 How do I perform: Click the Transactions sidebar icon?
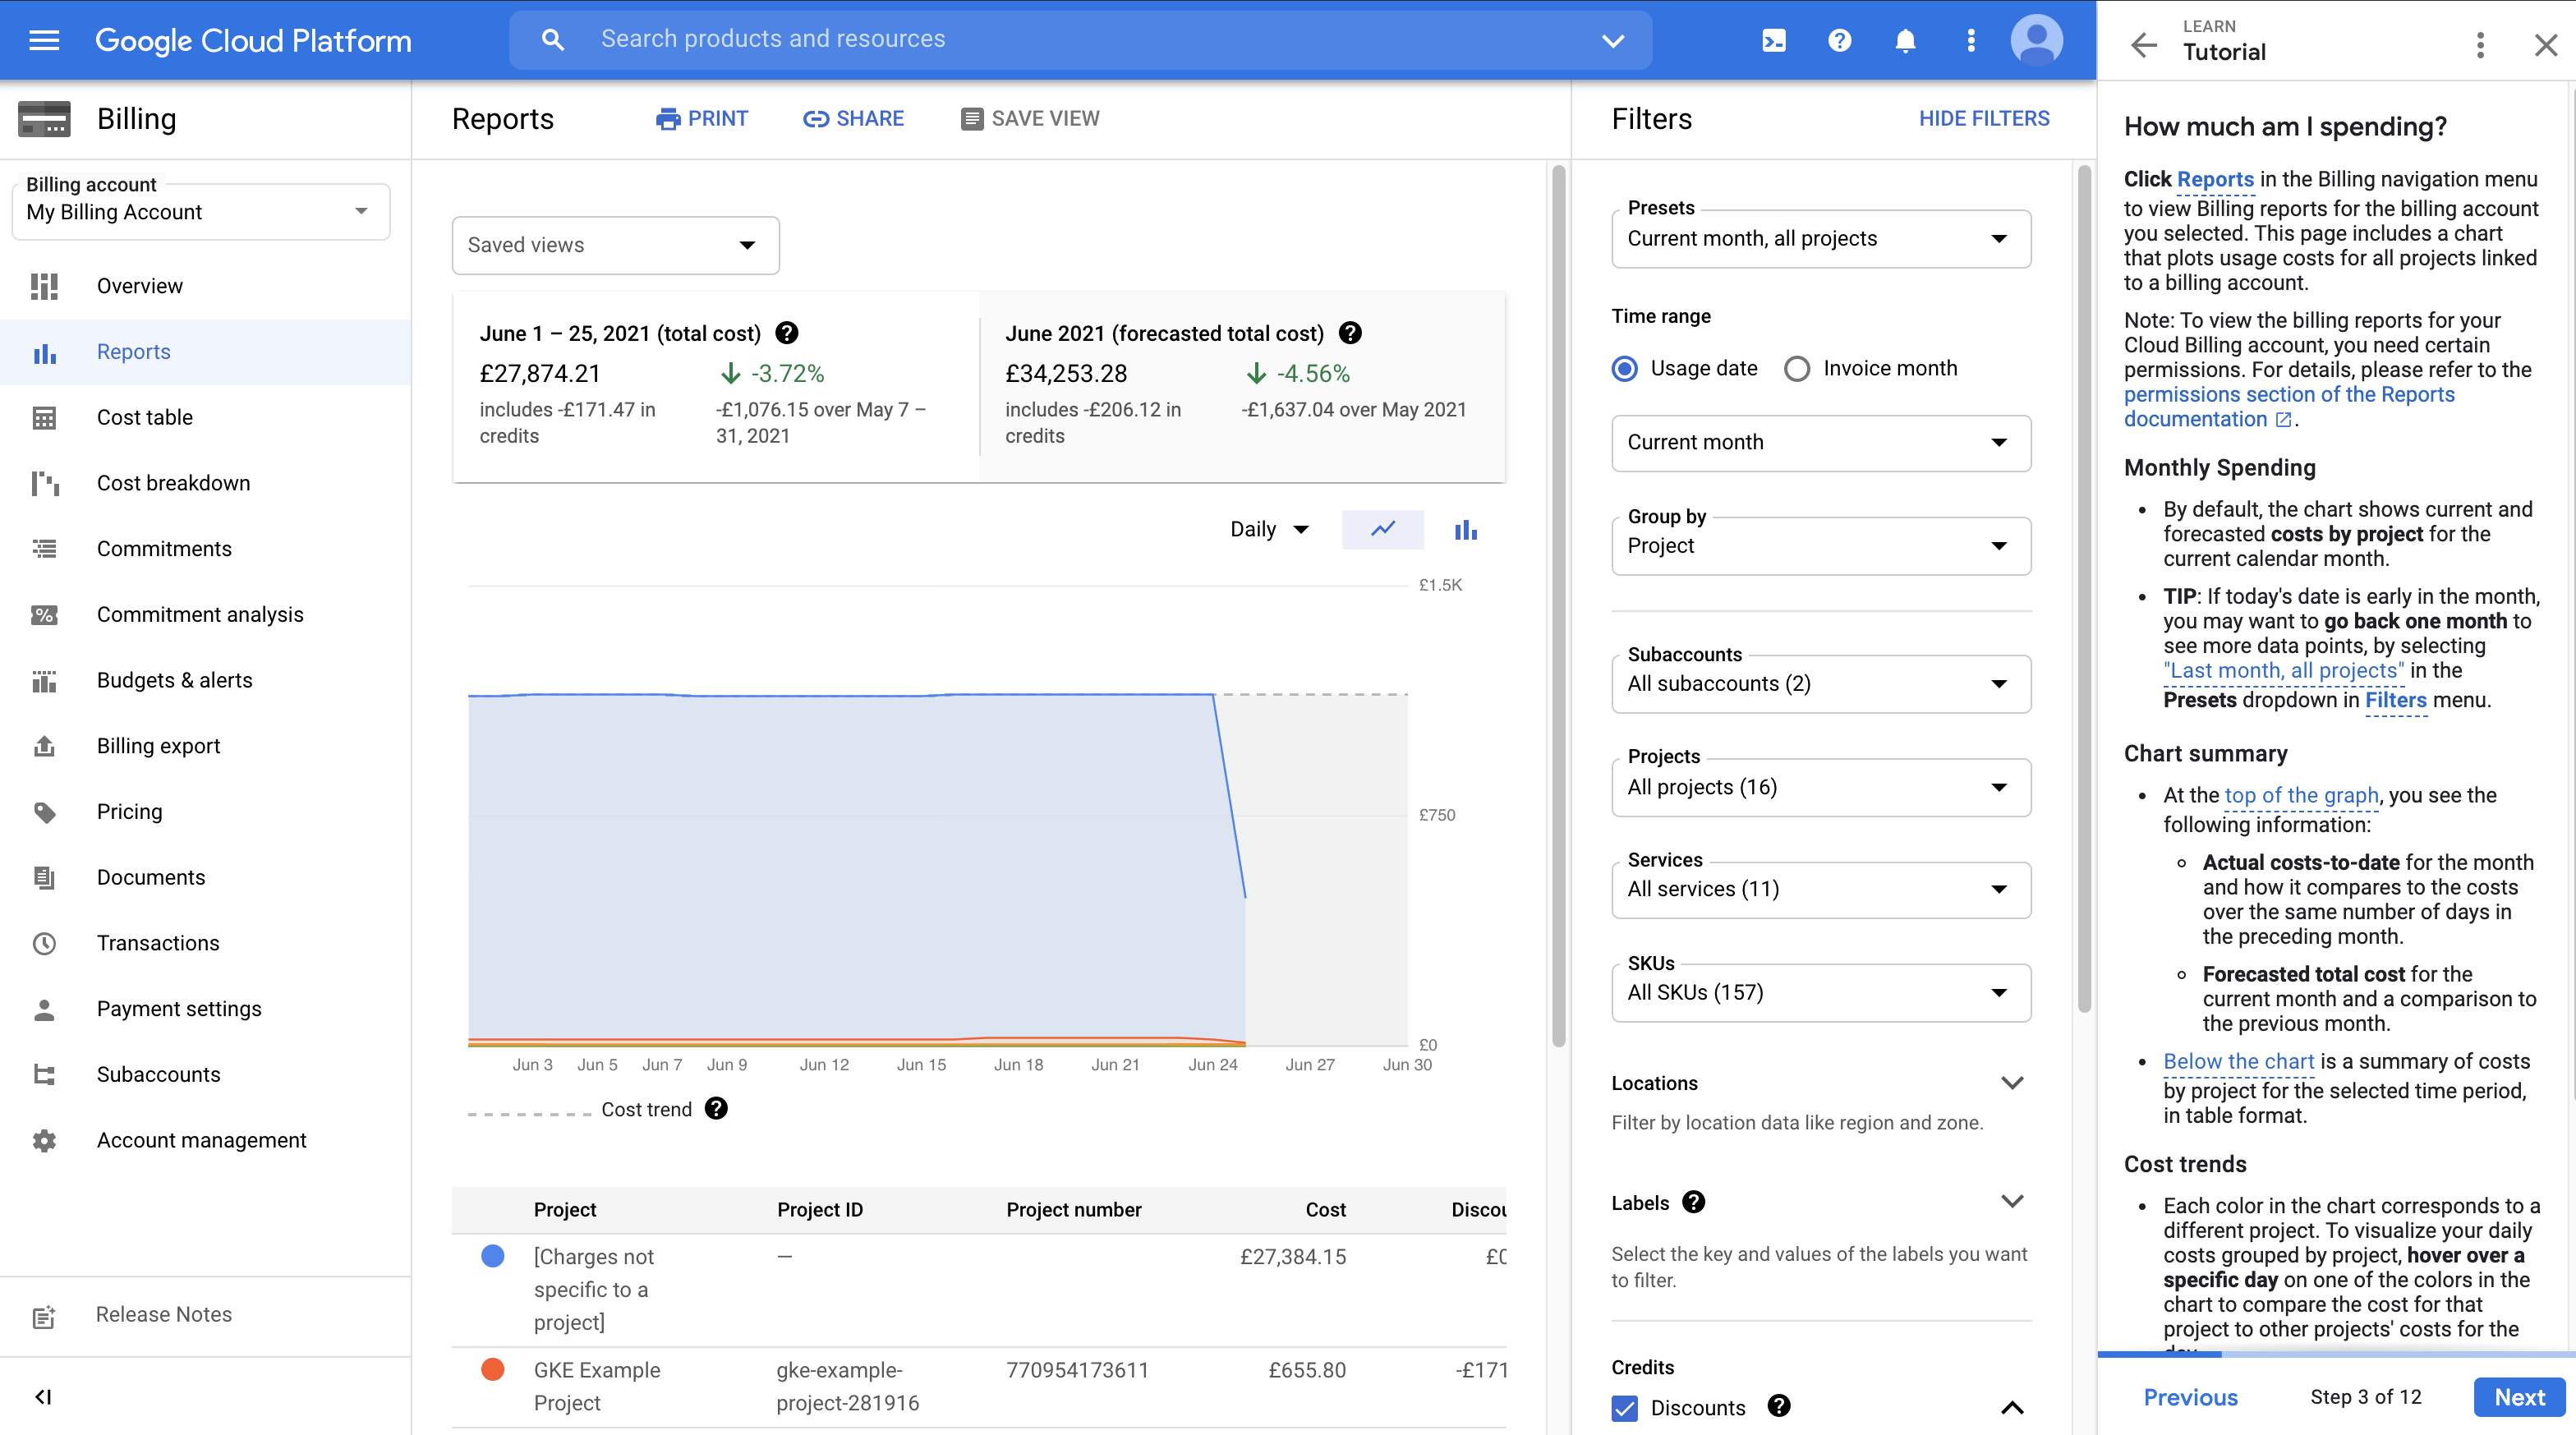tap(44, 942)
